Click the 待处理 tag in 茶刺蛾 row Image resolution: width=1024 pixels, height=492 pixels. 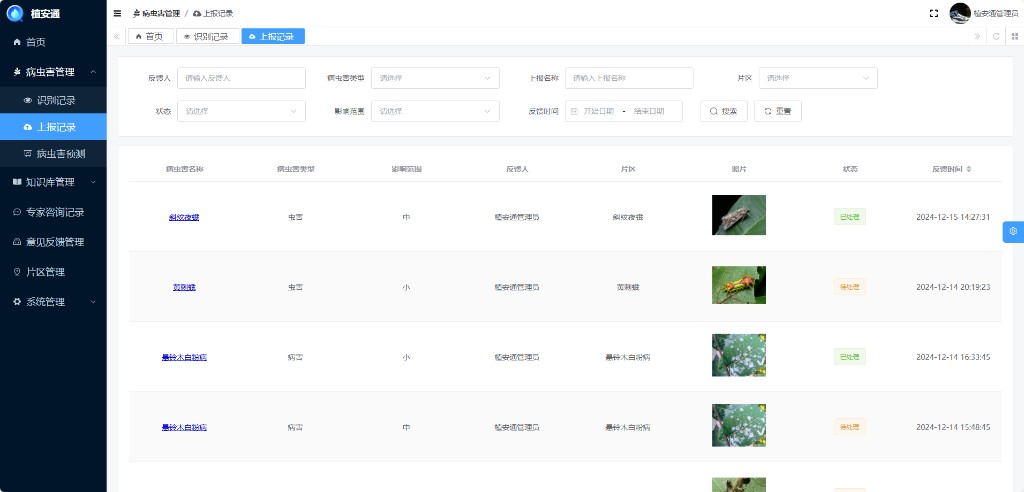(850, 287)
